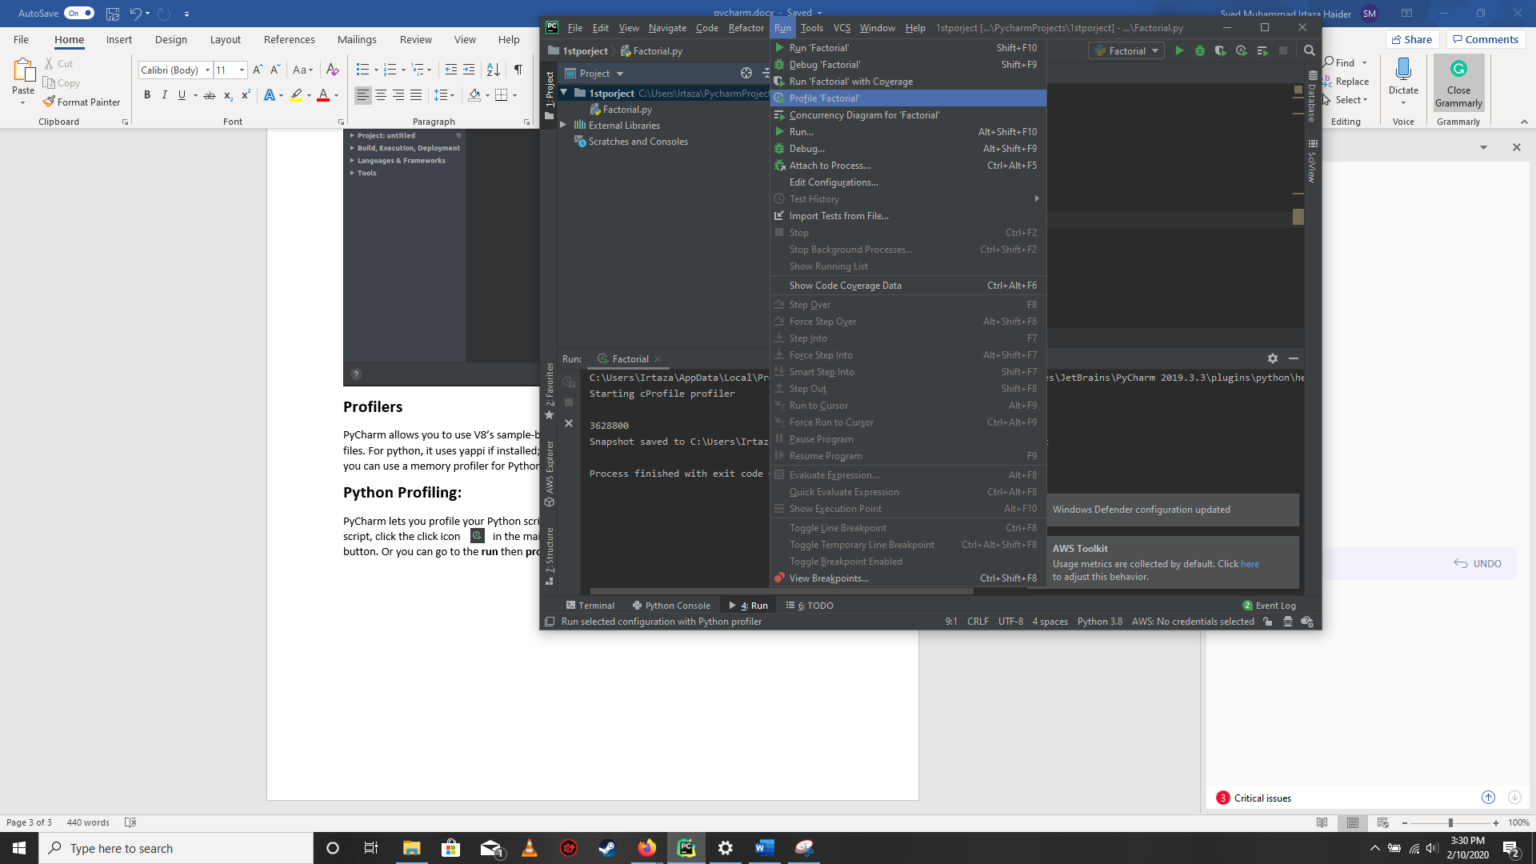Click Grow Font icon in Word
The width and height of the screenshot is (1536, 864).
(x=257, y=69)
